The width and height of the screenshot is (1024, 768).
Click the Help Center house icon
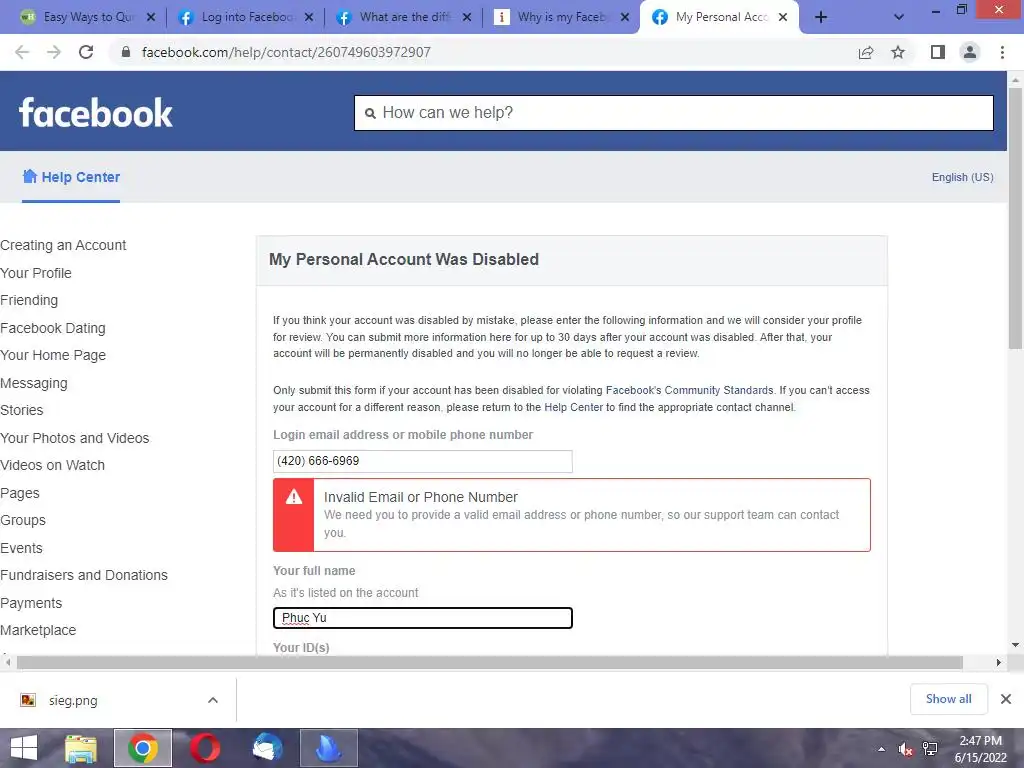pyautogui.click(x=29, y=176)
